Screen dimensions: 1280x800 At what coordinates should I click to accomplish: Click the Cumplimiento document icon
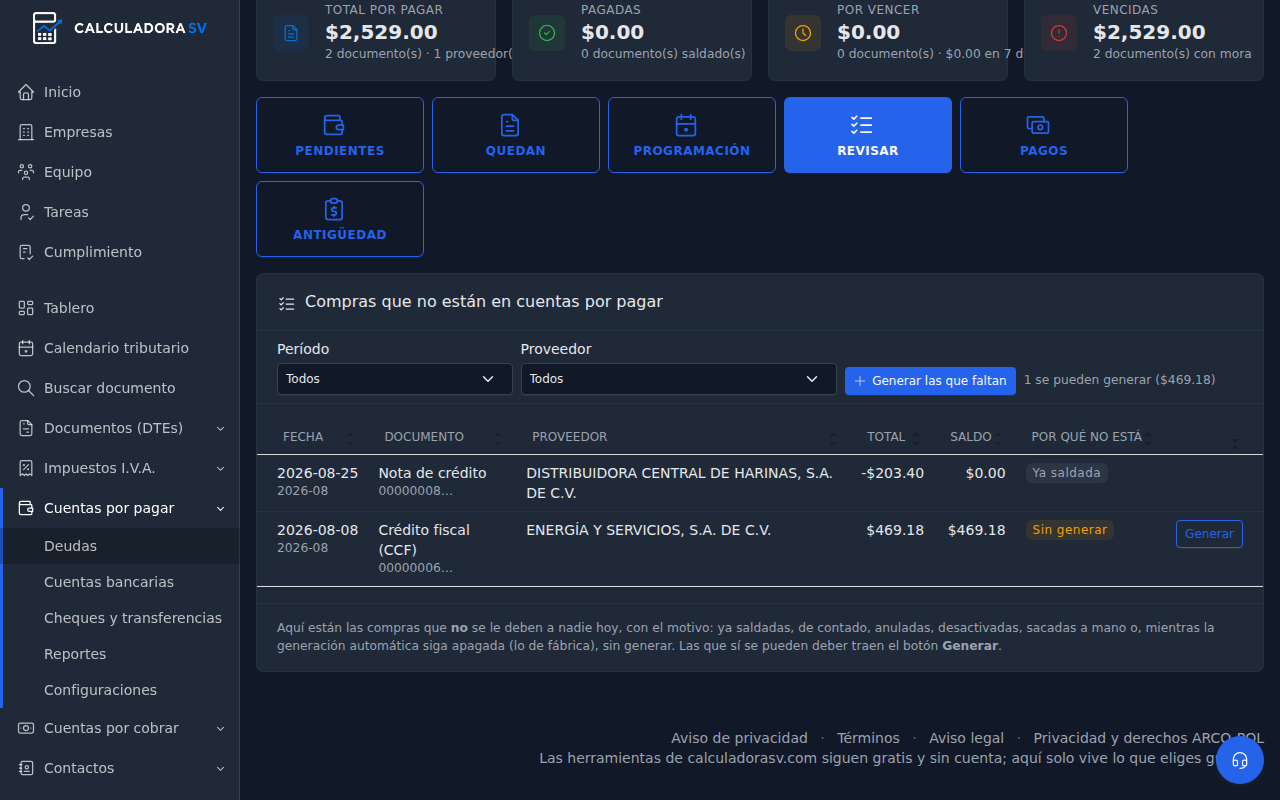tap(26, 252)
